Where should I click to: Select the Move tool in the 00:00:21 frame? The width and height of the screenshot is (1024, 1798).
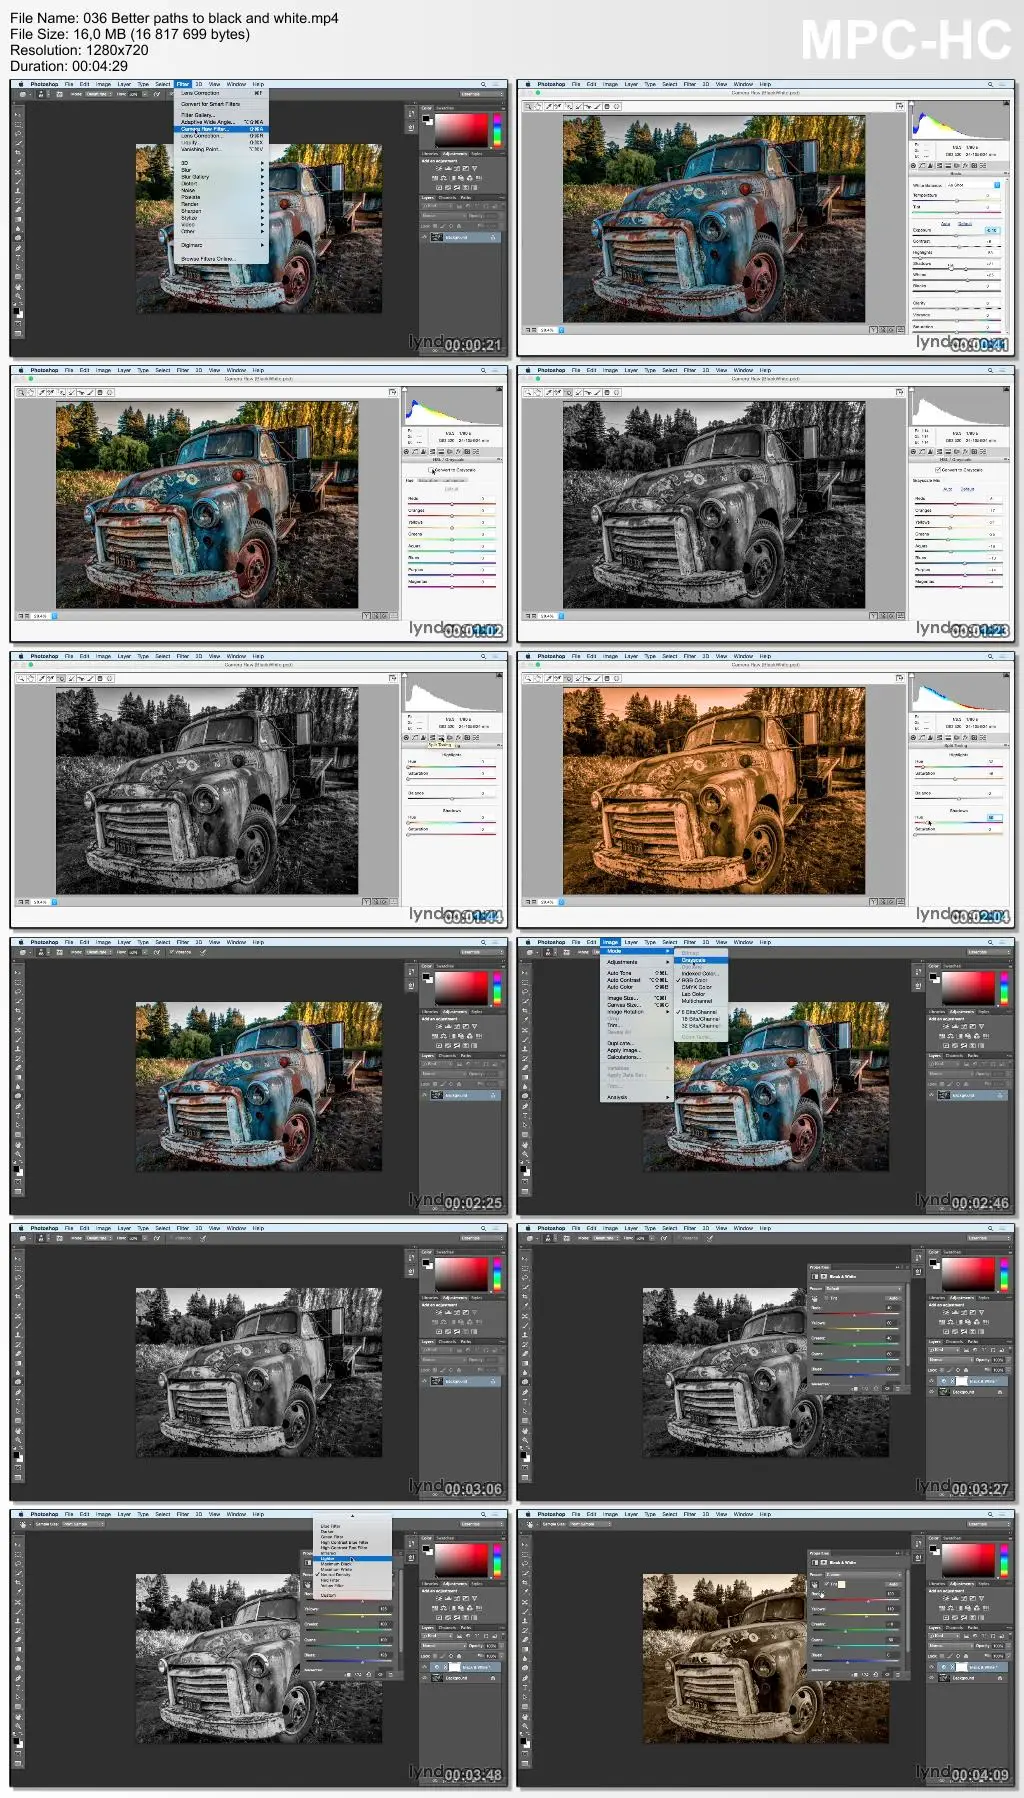coord(17,113)
